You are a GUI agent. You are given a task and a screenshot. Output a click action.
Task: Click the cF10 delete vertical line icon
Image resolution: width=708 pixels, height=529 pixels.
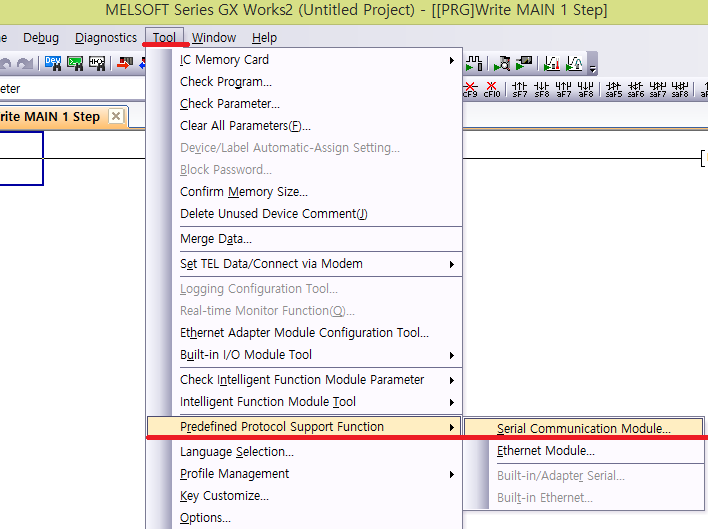pos(492,89)
